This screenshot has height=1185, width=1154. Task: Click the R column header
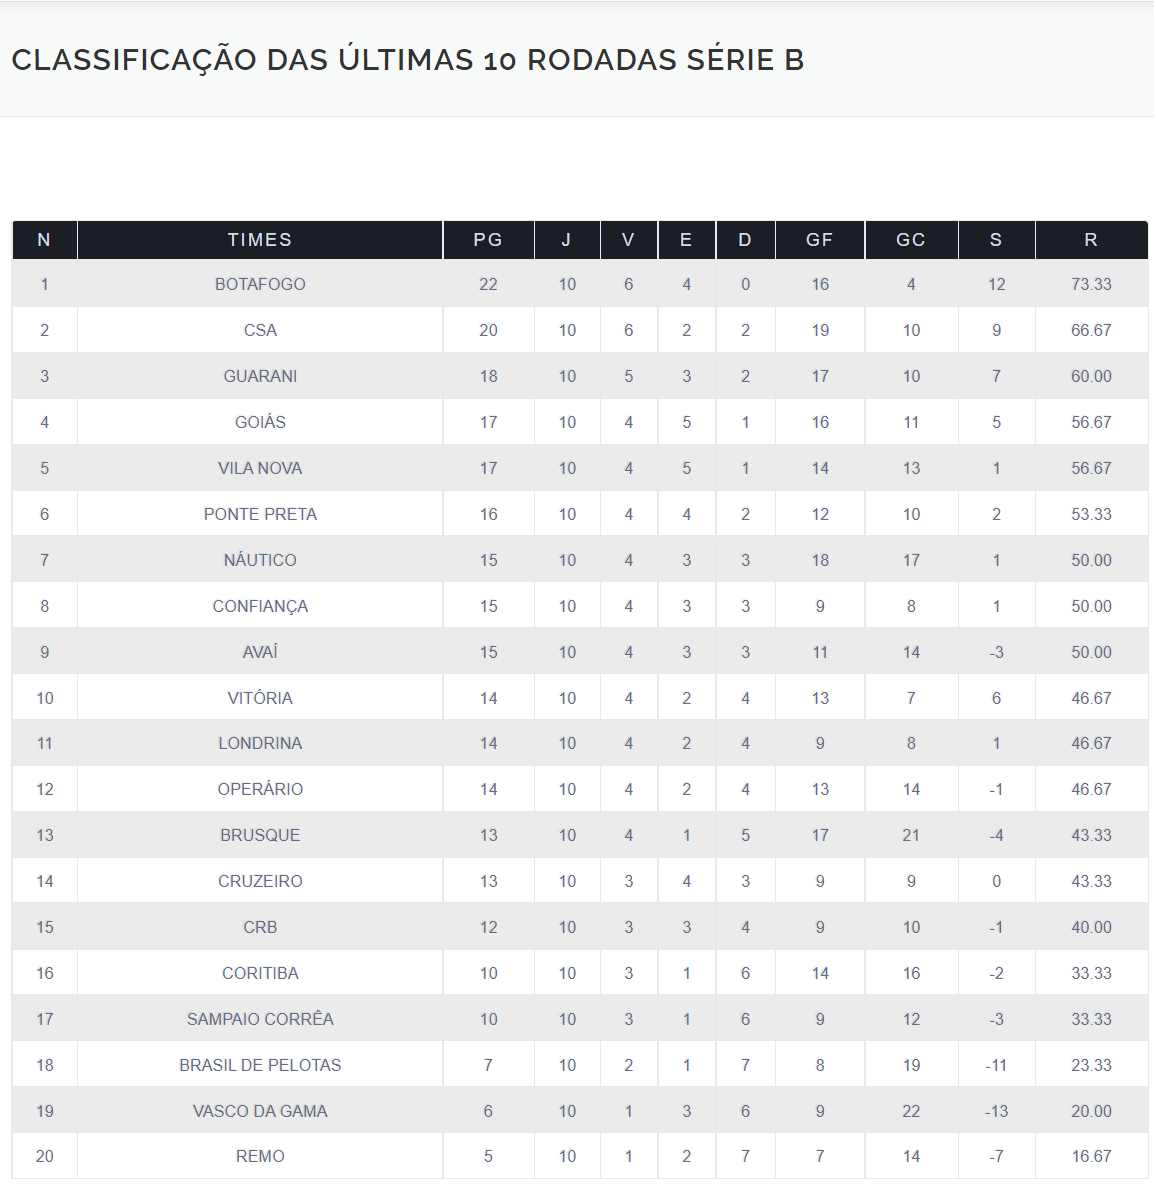click(x=1091, y=240)
